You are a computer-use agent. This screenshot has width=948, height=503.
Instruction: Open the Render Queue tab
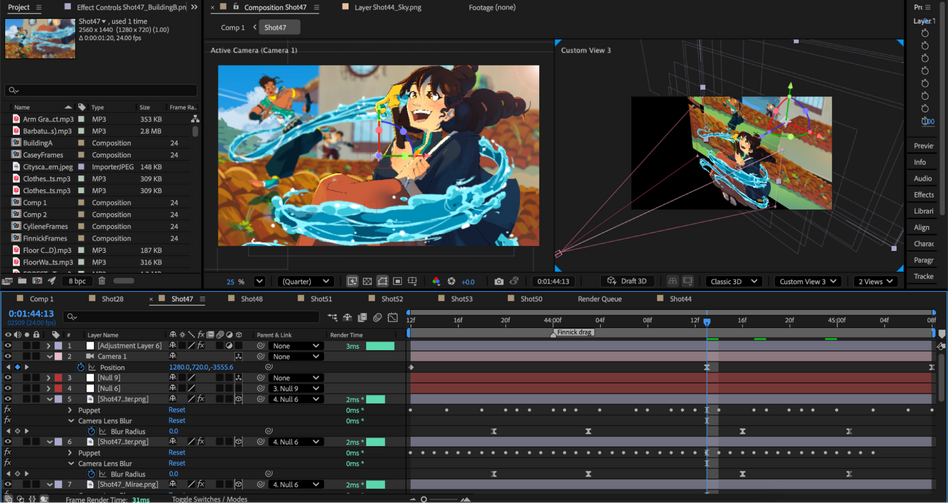click(599, 299)
